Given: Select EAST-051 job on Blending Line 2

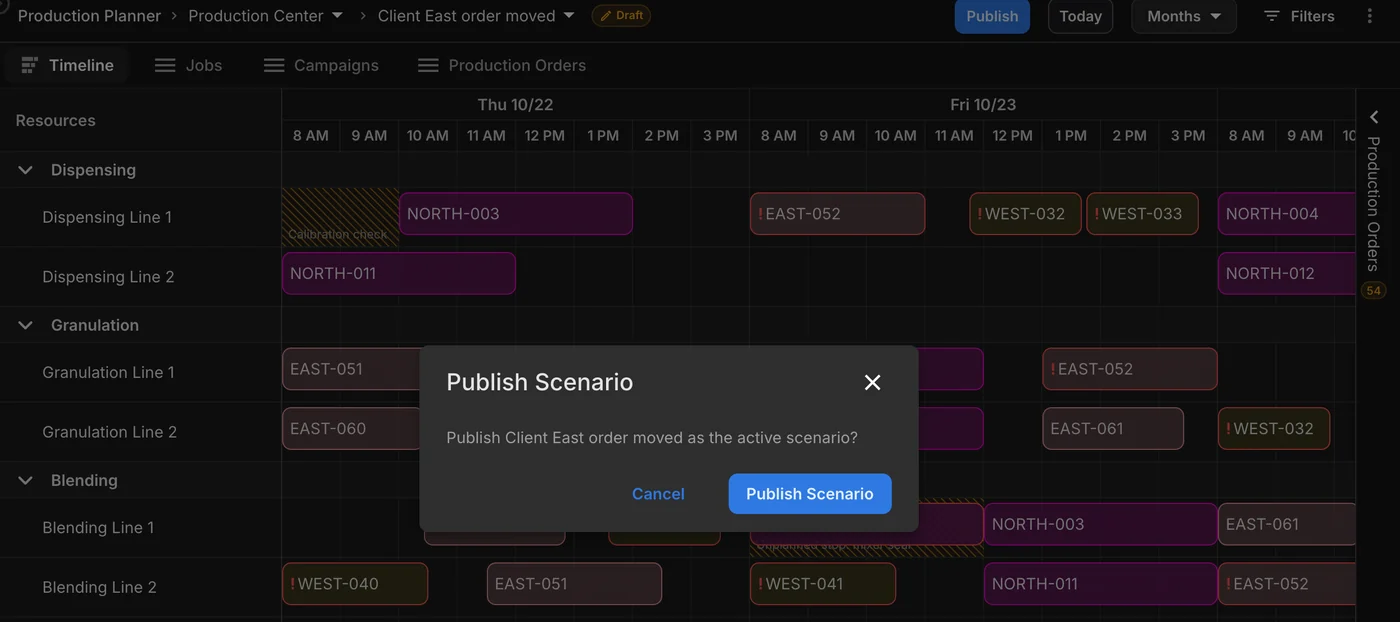Looking at the screenshot, I should click(574, 584).
